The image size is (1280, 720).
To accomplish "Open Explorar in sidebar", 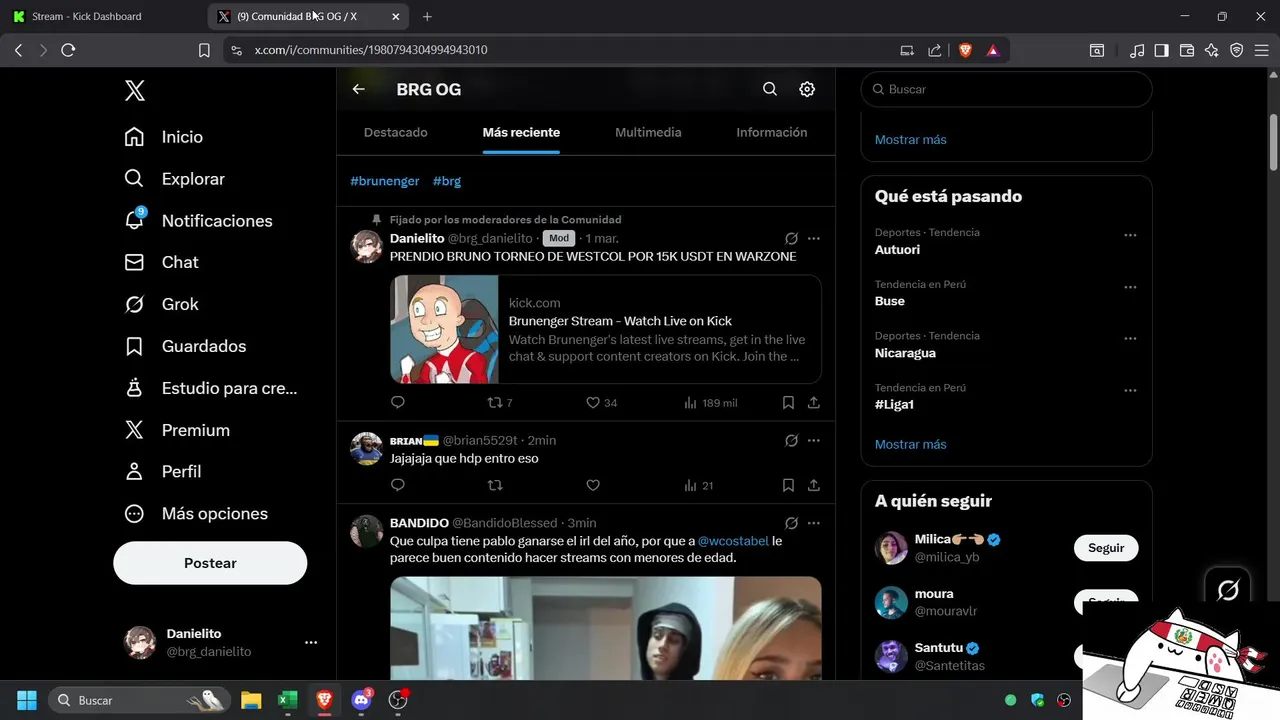I will tap(174, 179).
